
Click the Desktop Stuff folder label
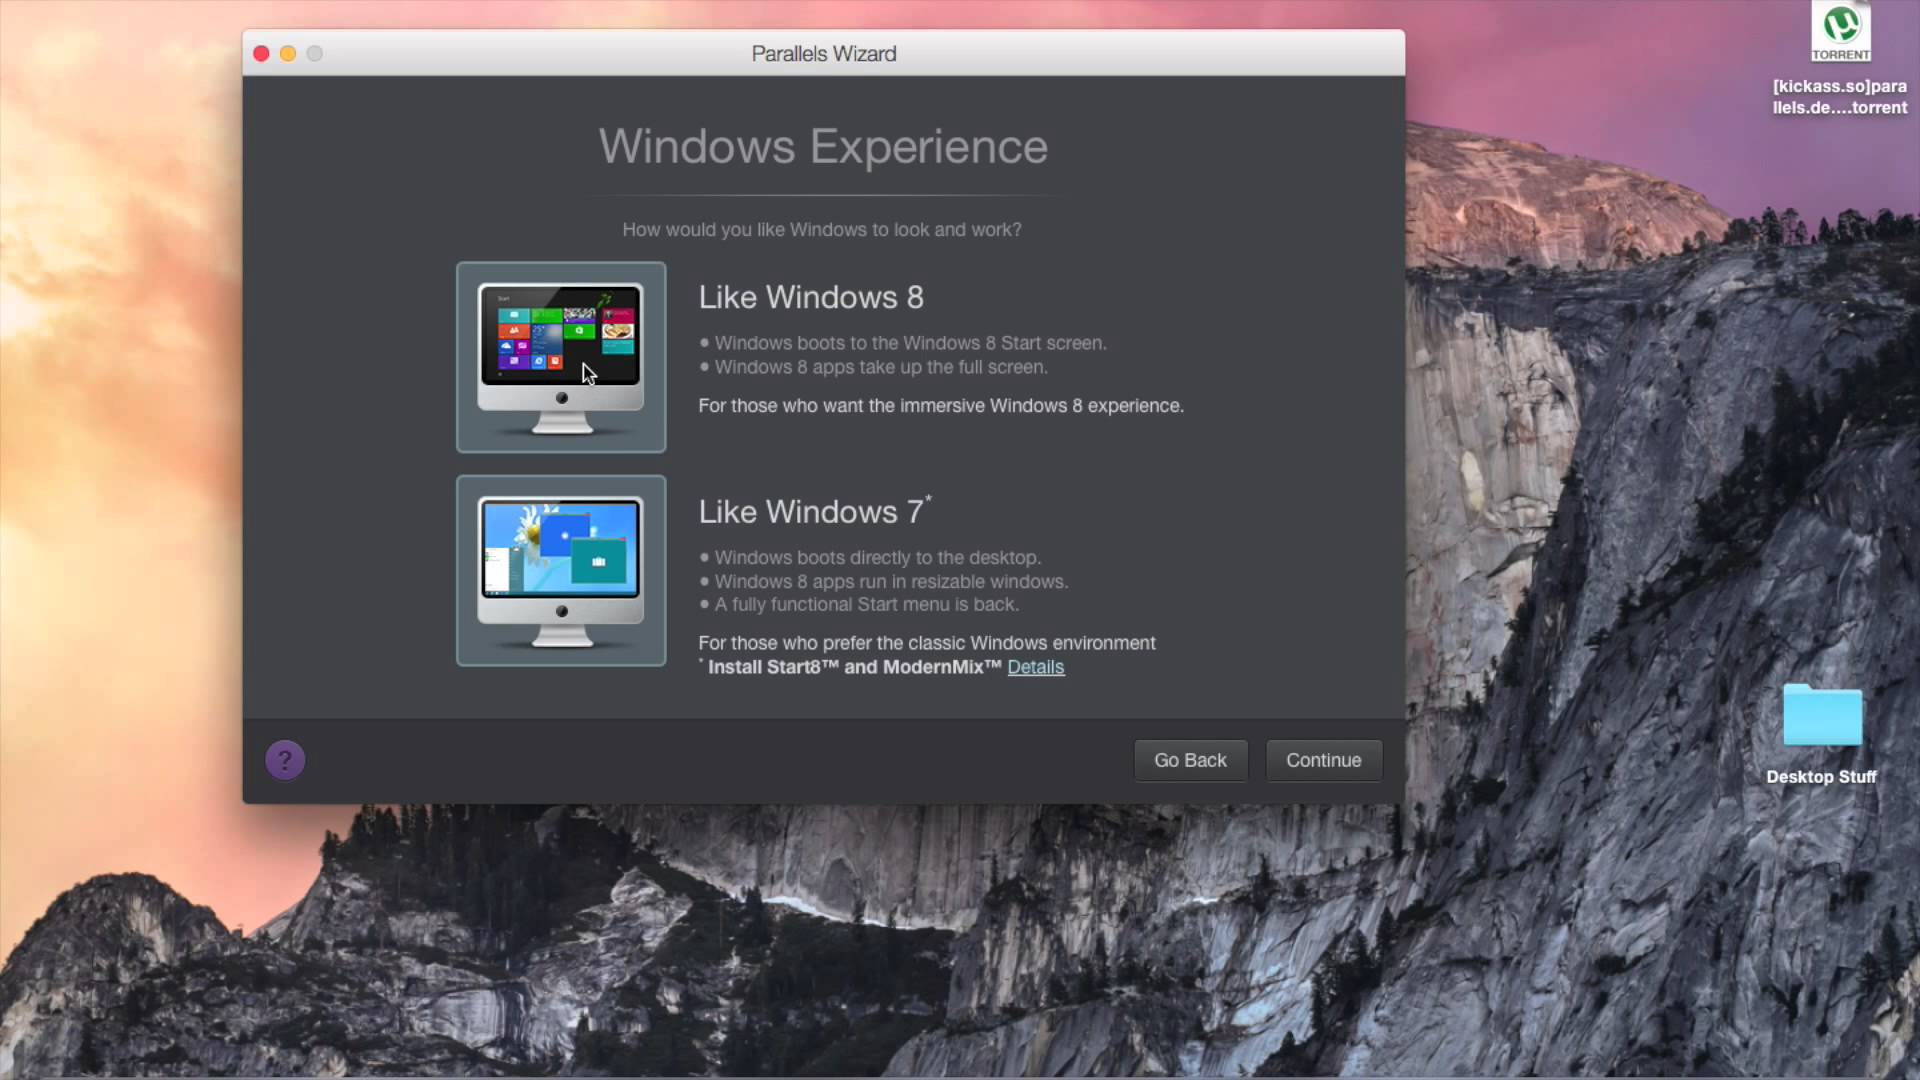pos(1821,777)
